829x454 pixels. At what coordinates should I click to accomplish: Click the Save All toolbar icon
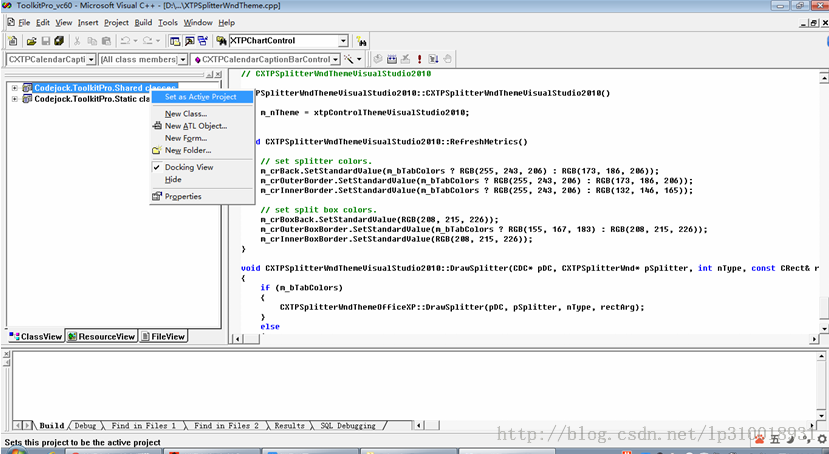[59, 41]
